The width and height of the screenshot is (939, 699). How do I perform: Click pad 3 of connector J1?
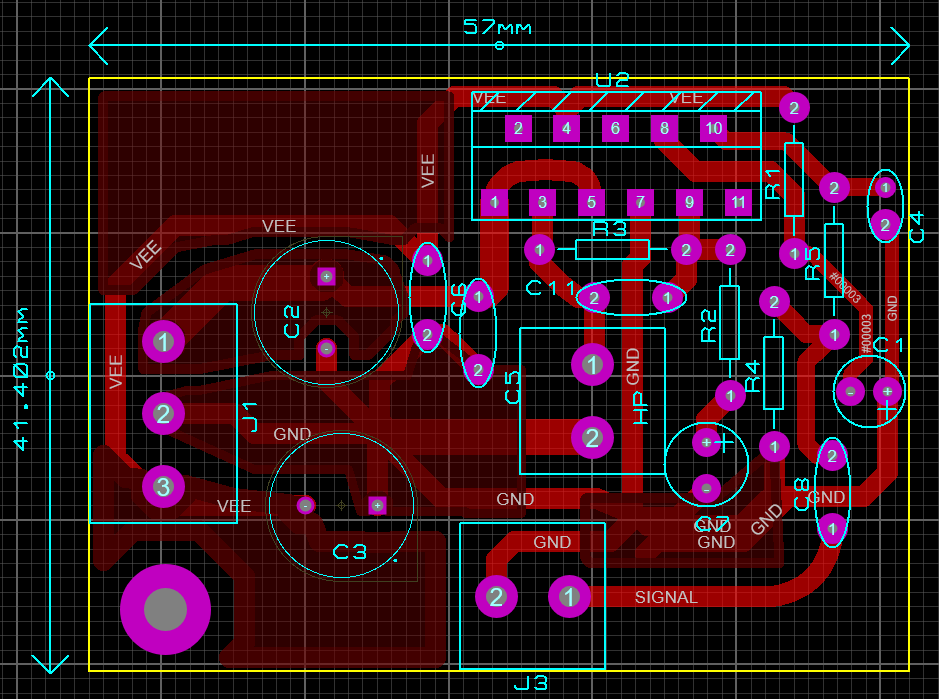coord(163,486)
